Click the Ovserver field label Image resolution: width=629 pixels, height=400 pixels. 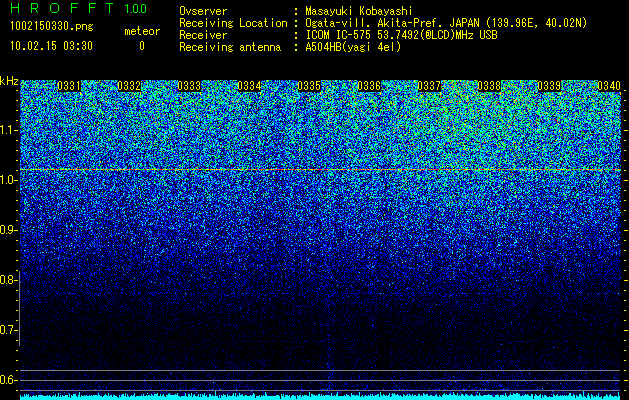click(x=203, y=11)
